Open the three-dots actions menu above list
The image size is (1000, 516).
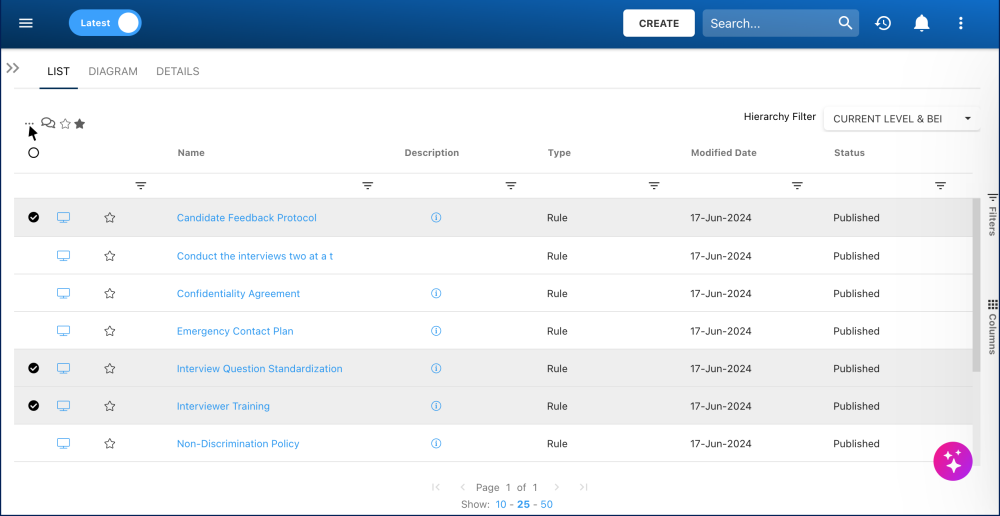point(29,123)
